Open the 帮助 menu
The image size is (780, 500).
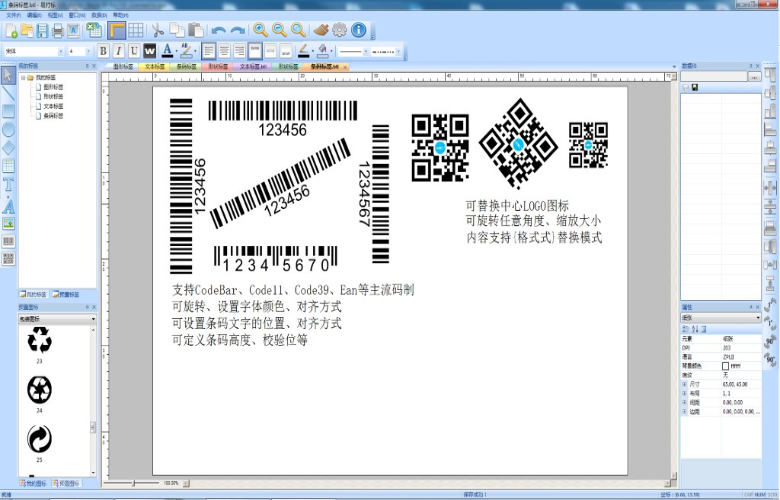click(x=120, y=15)
